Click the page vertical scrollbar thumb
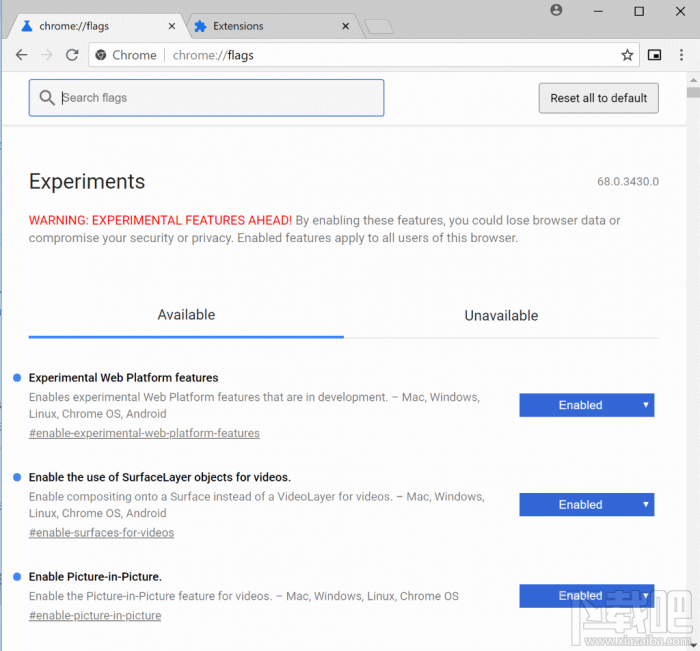 [x=693, y=92]
